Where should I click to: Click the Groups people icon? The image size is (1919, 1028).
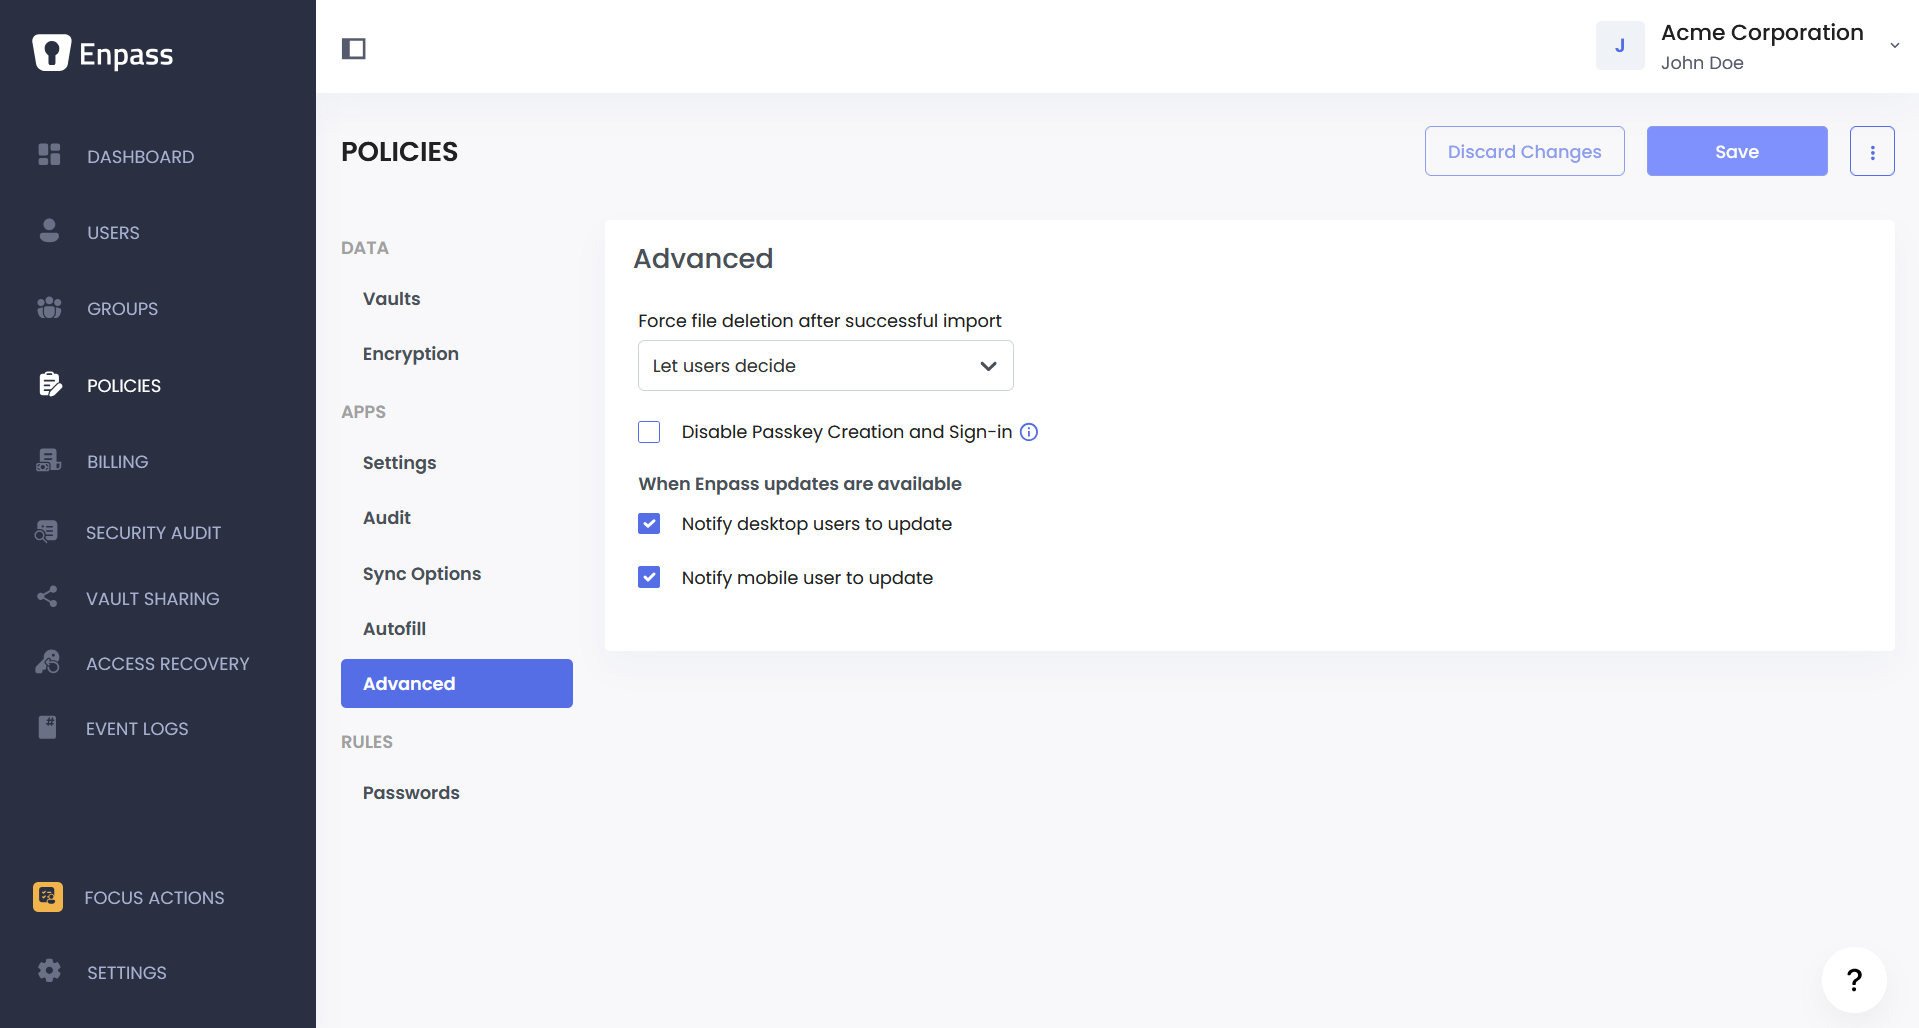coord(49,307)
